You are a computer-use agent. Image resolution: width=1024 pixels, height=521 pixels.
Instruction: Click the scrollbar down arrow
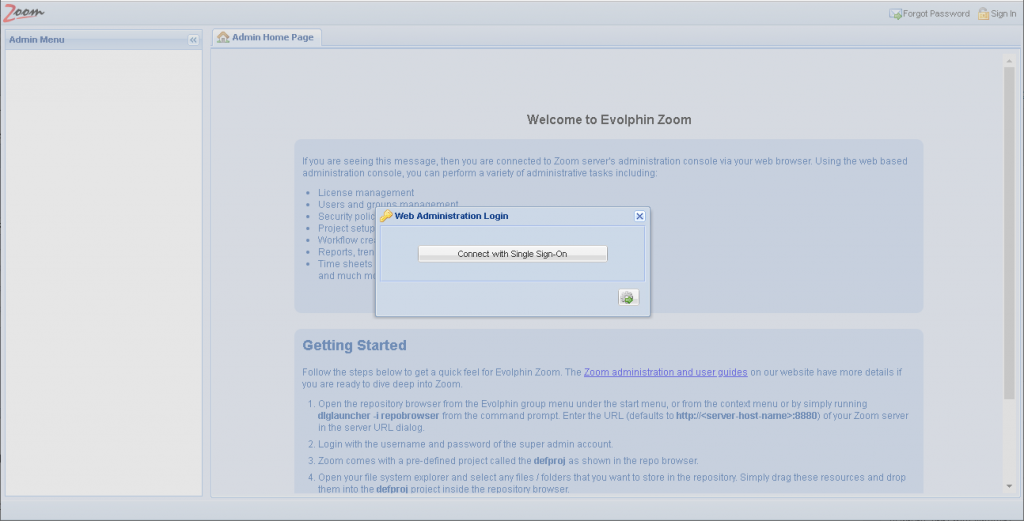coord(1009,486)
